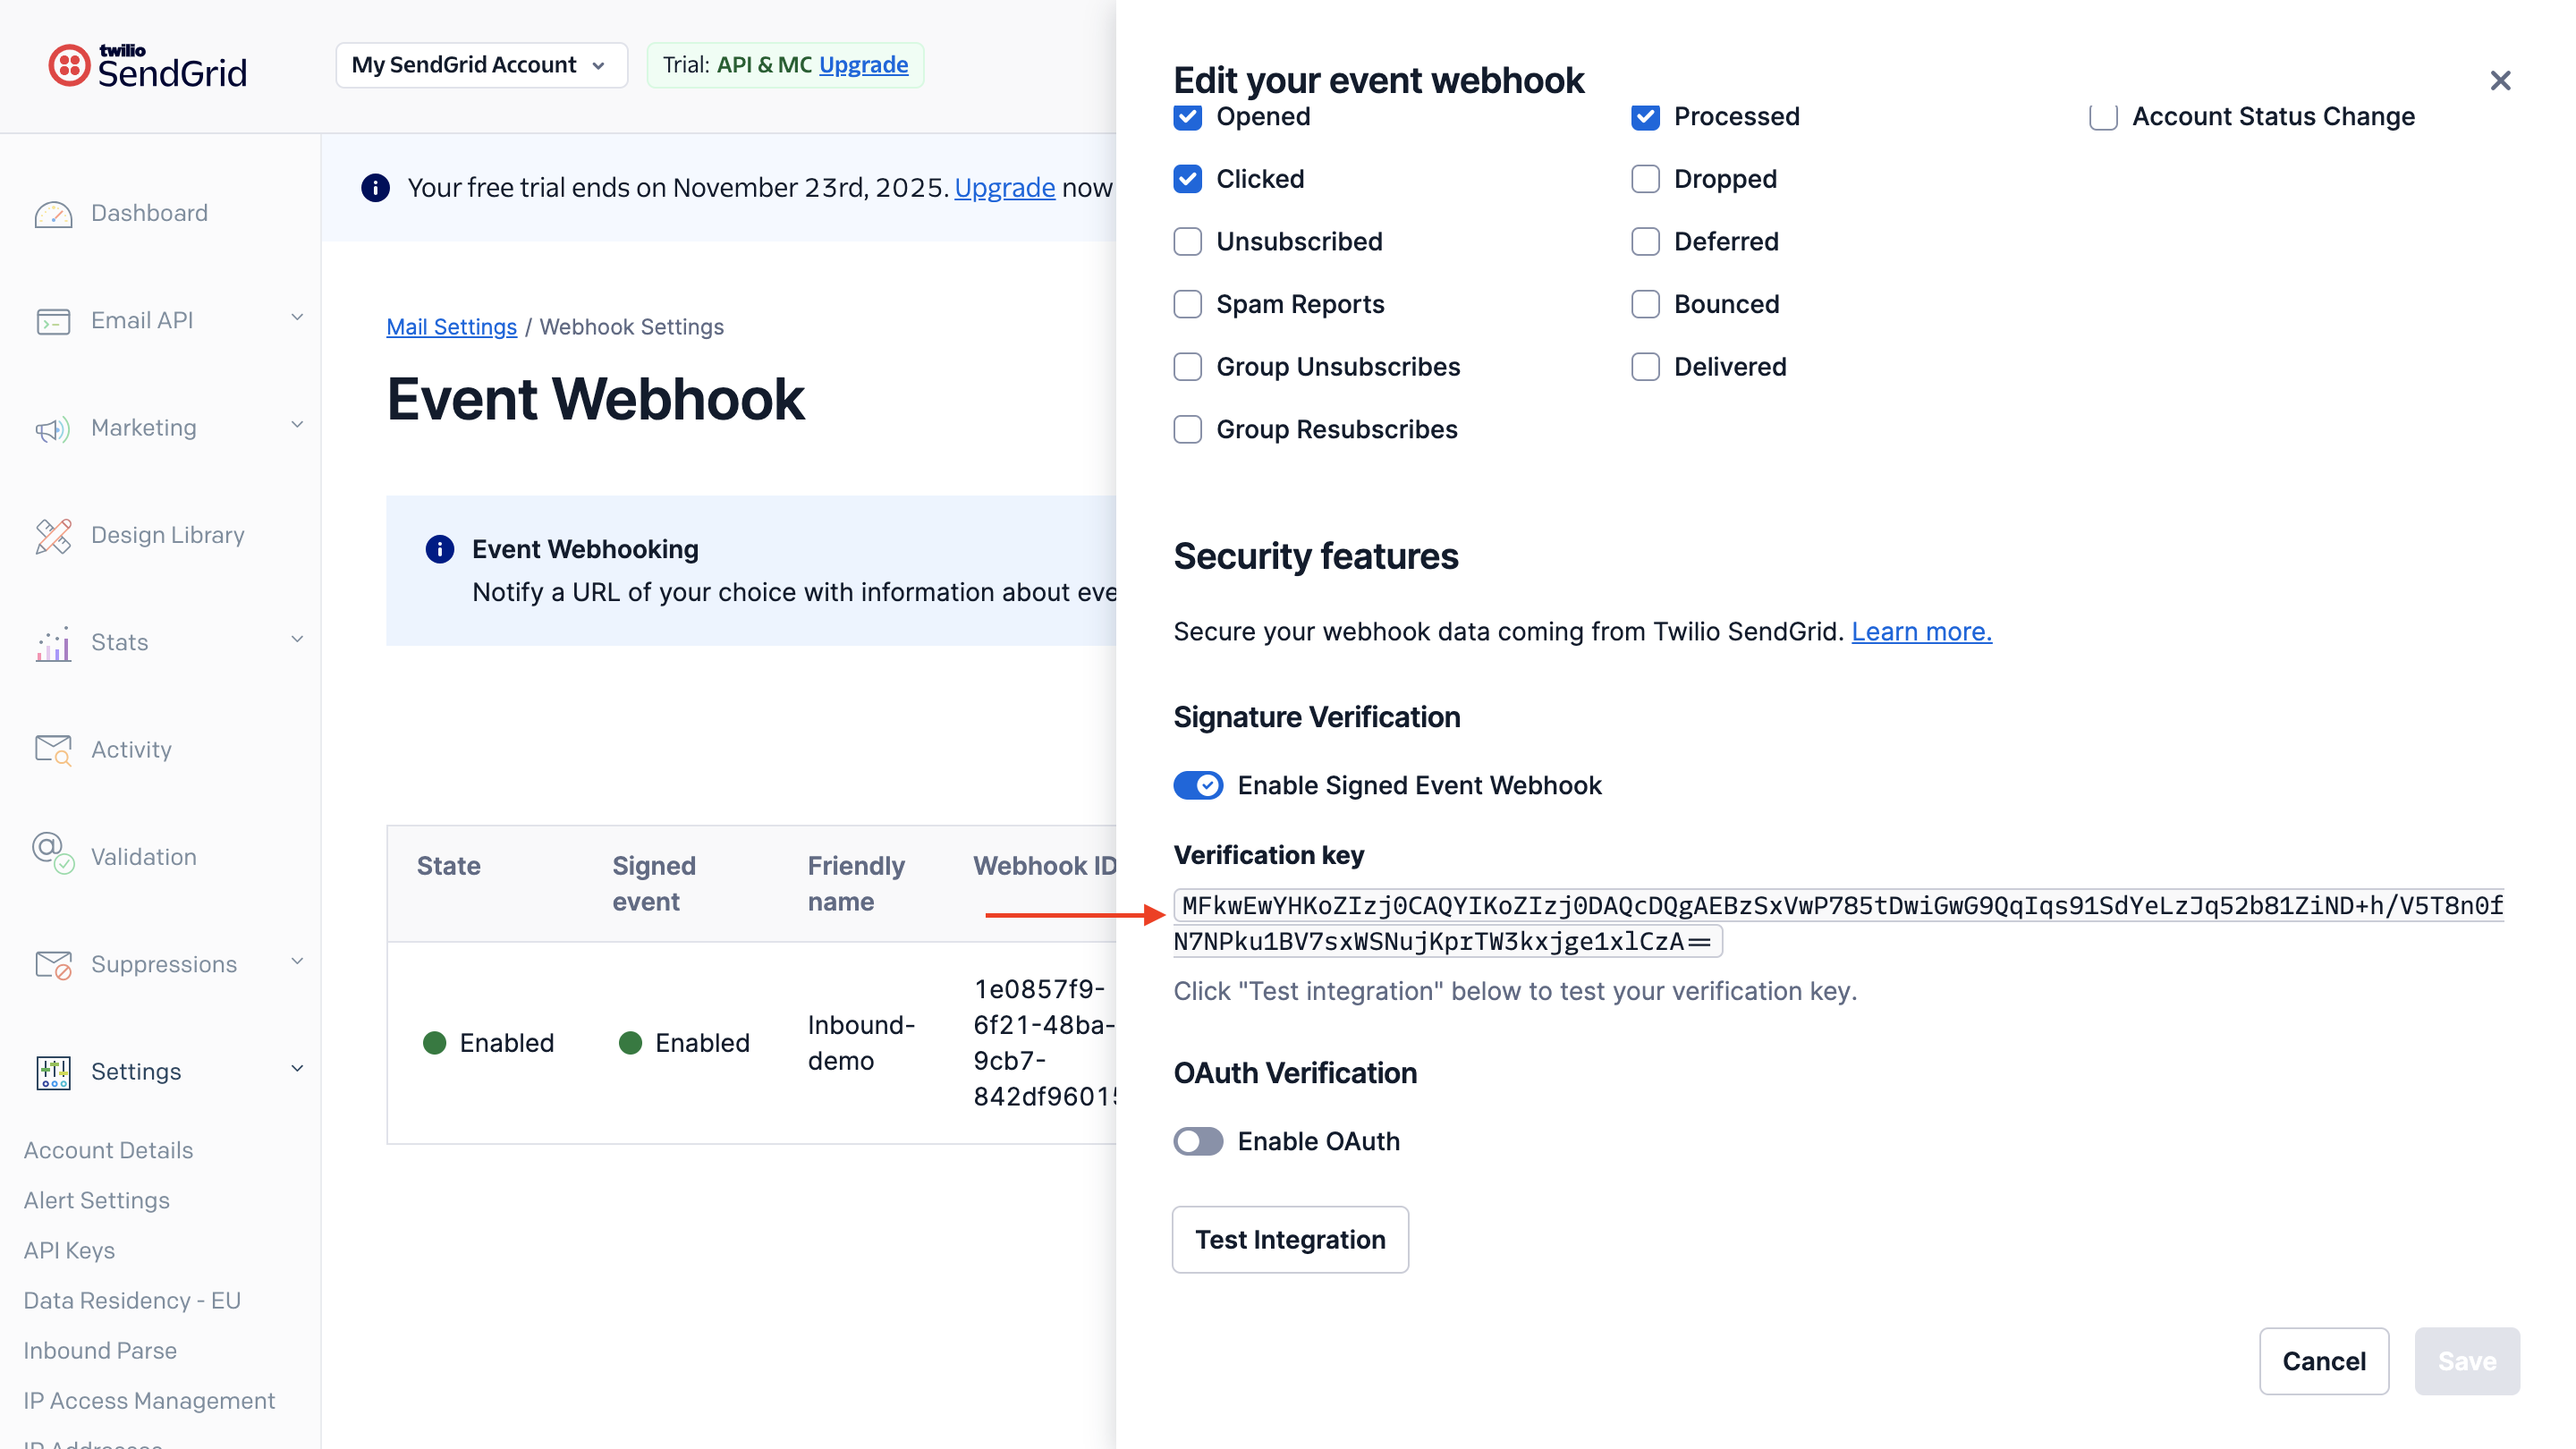Enable the Bounced event checkbox
Image resolution: width=2576 pixels, height=1449 pixels.
(1645, 303)
